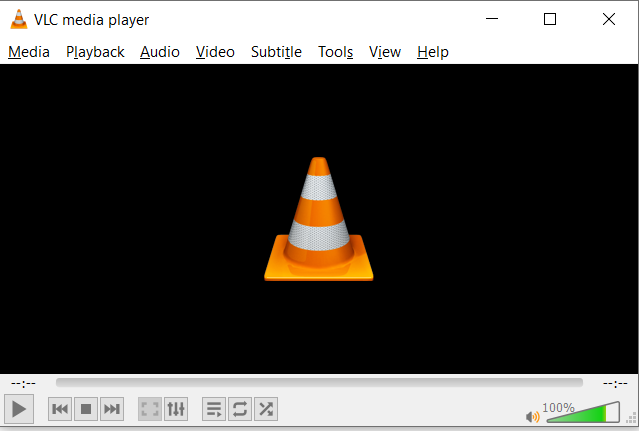Image resolution: width=639 pixels, height=431 pixels.
Task: Mute audio via speaker icon
Action: tap(532, 417)
